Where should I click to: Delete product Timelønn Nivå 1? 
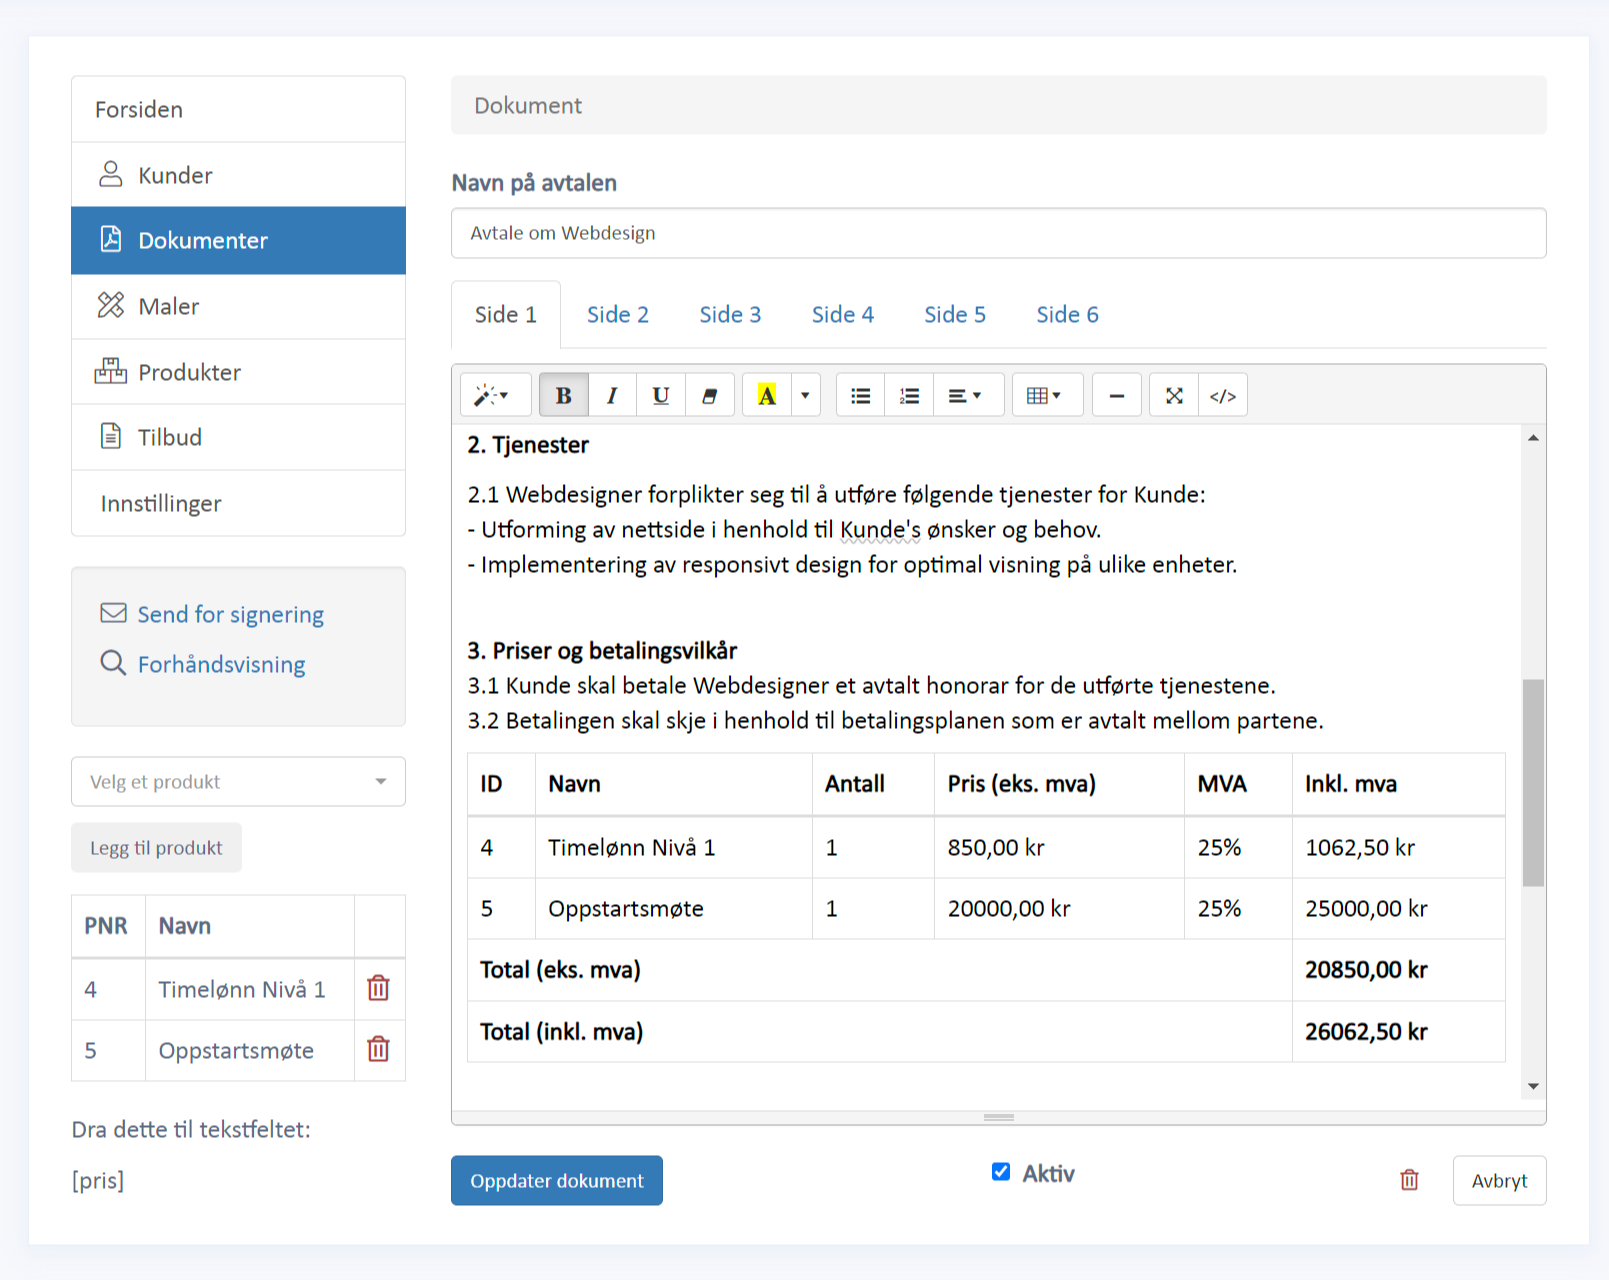[378, 988]
